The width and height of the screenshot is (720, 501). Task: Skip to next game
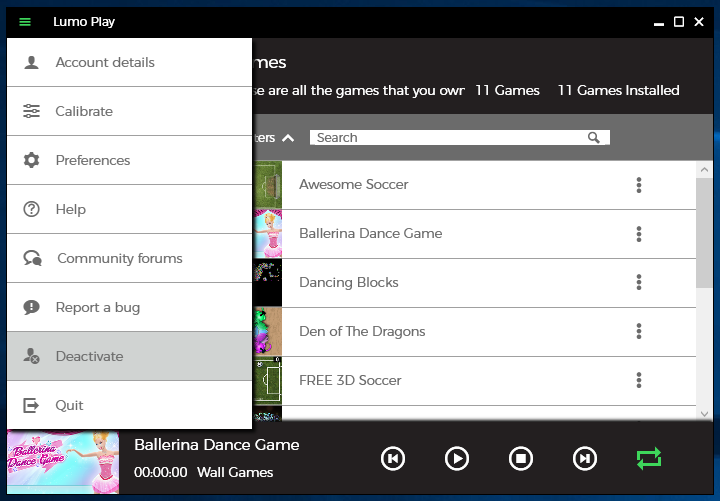(x=585, y=458)
